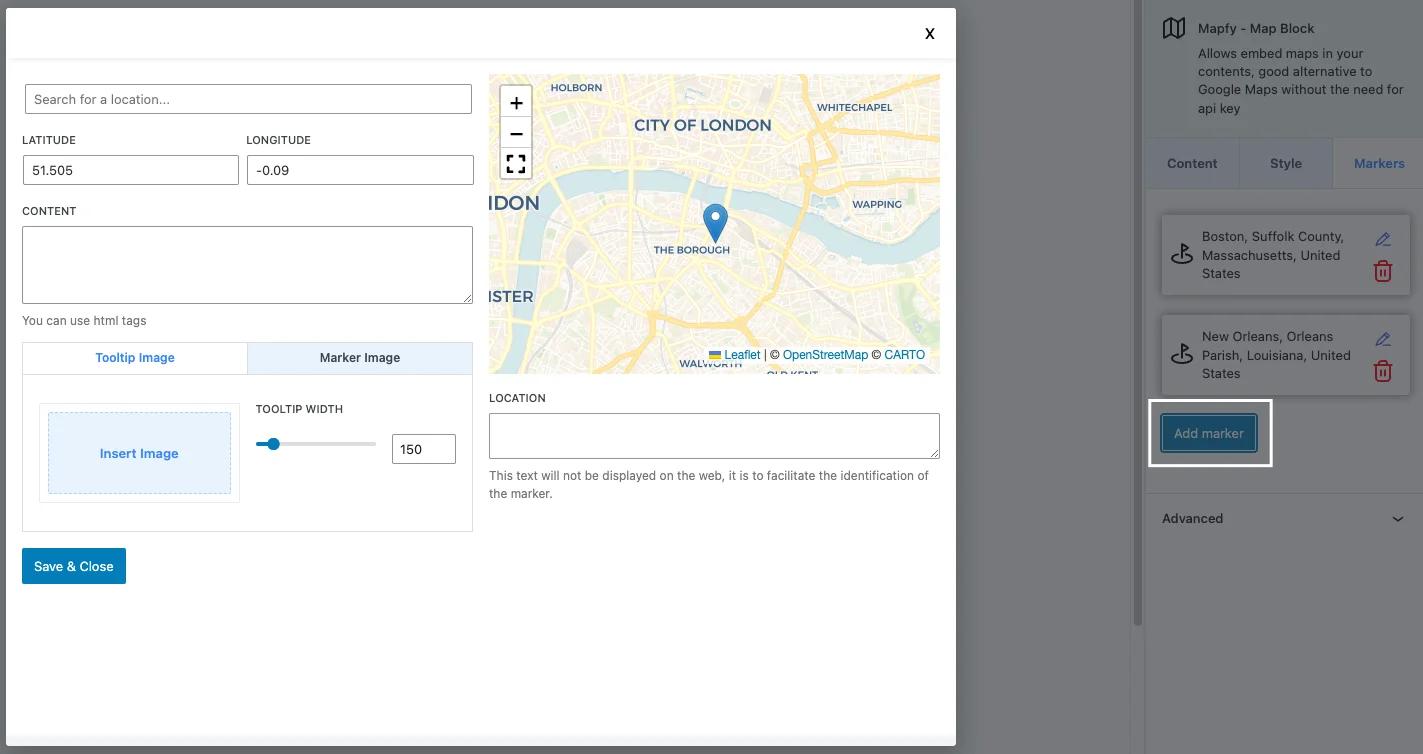Viewport: 1423px width, 754px height.
Task: Click the Mapfy map block logo
Action: click(1172, 27)
